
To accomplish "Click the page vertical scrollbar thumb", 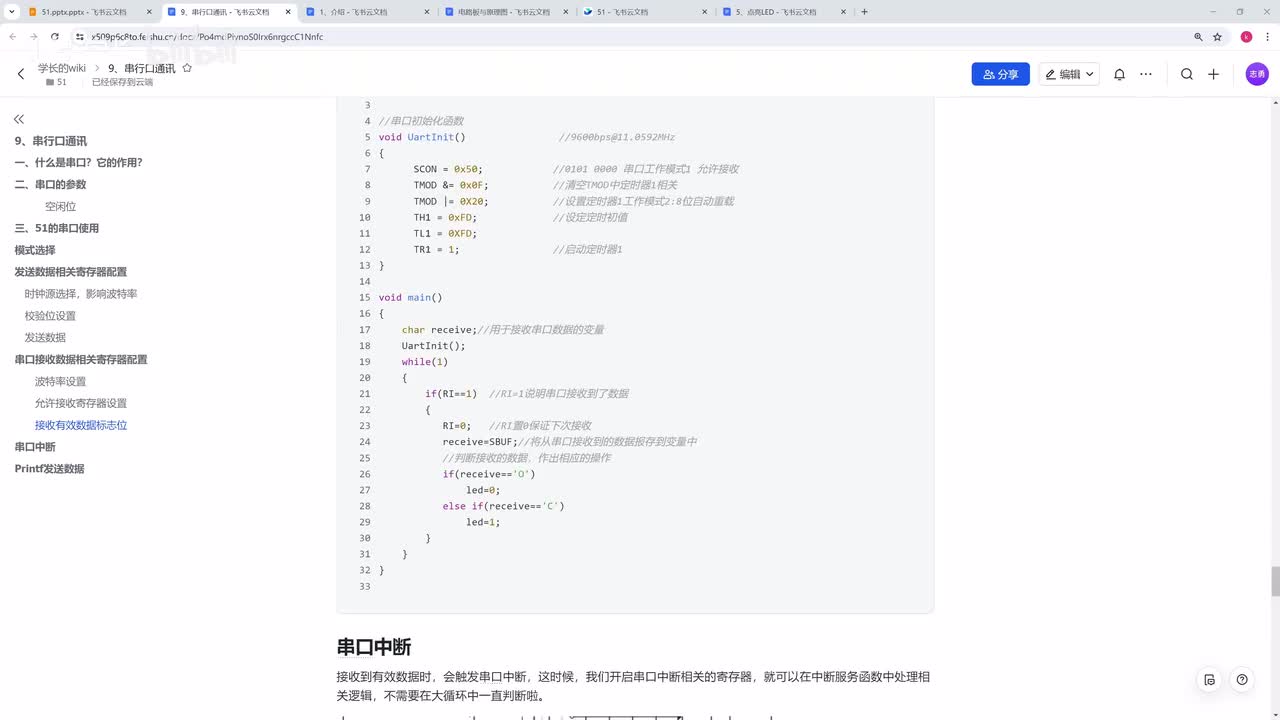I will [x=1275, y=581].
